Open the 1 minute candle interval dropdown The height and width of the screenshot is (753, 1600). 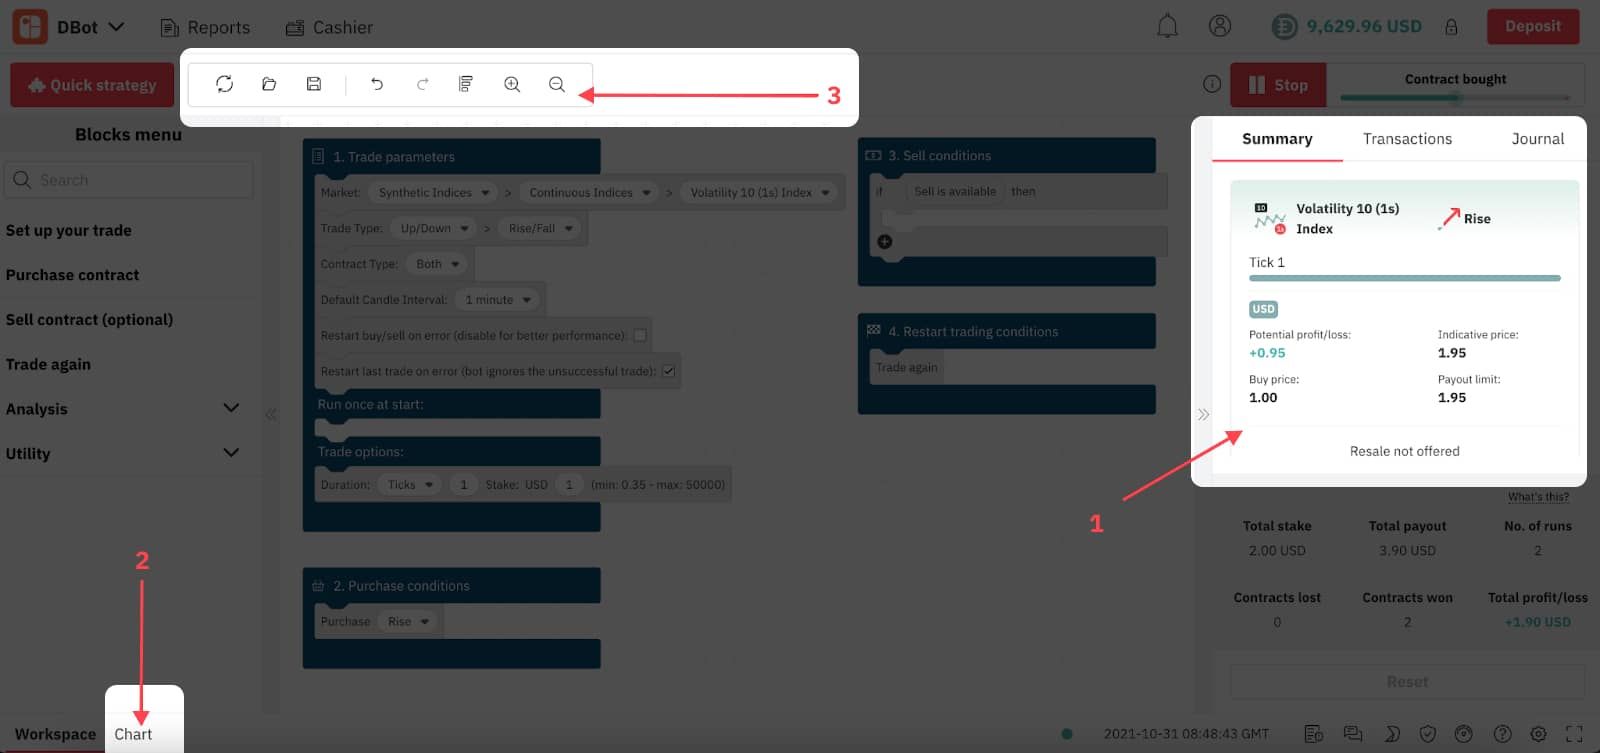tap(497, 299)
